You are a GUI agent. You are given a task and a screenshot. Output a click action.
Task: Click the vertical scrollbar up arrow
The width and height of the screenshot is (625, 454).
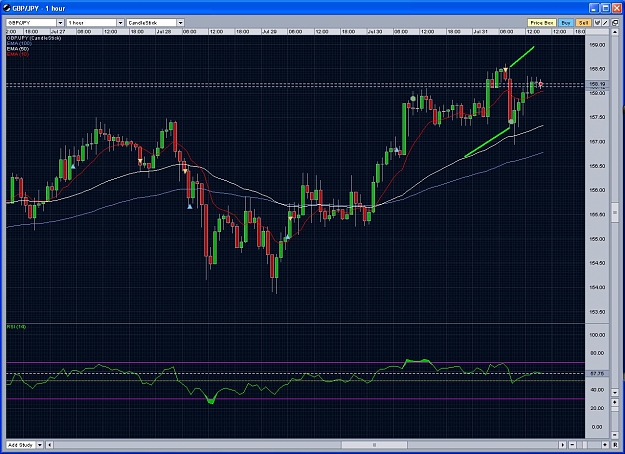615,34
